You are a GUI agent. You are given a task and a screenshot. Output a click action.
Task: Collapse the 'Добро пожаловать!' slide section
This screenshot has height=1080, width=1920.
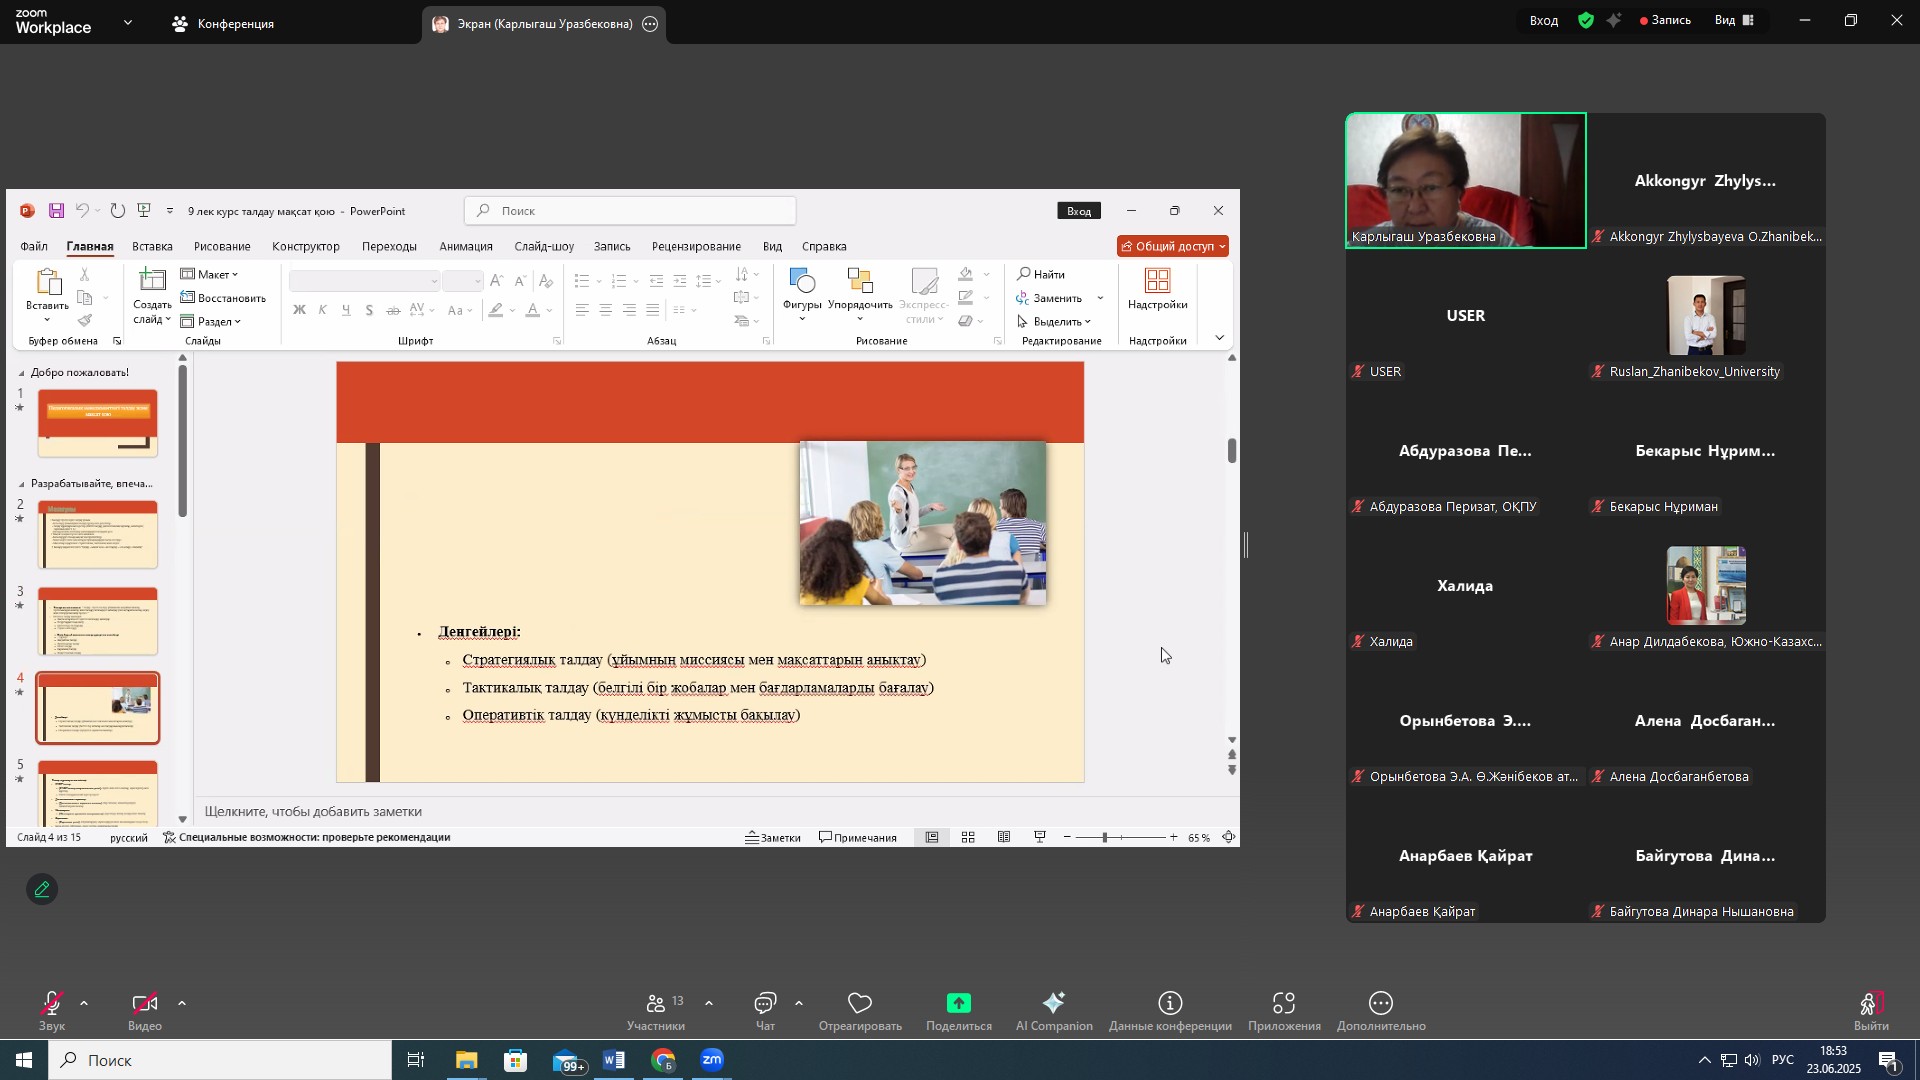point(23,373)
